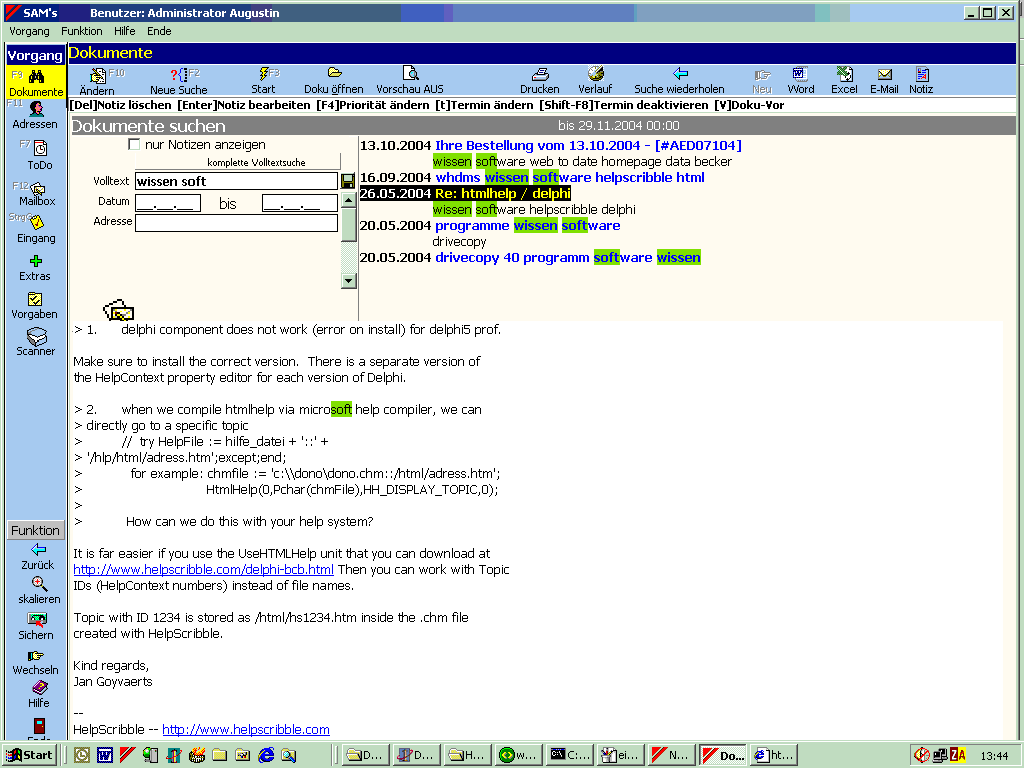The height and width of the screenshot is (768, 1024).
Task: Click save disk icon beside Volltext
Action: 348,181
